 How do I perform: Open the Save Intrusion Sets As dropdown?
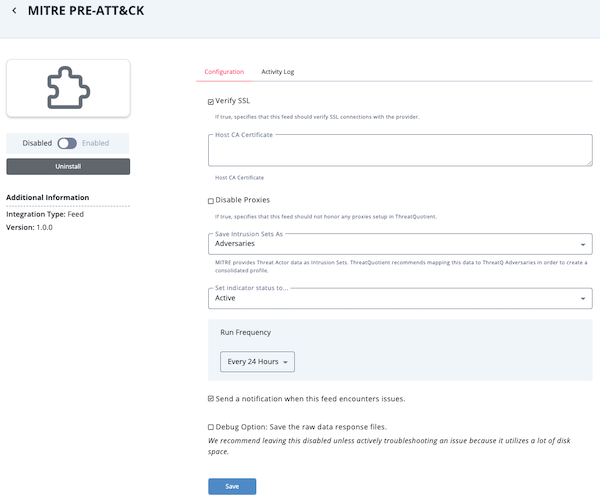(400, 244)
